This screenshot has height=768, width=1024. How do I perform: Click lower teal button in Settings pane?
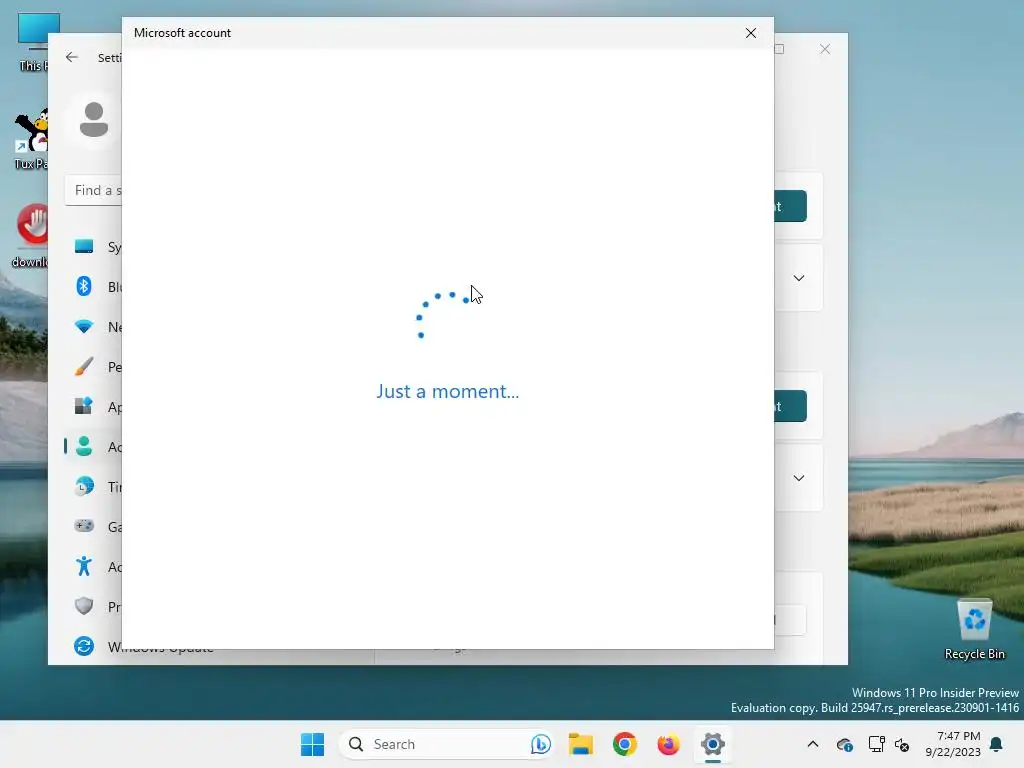[790, 406]
